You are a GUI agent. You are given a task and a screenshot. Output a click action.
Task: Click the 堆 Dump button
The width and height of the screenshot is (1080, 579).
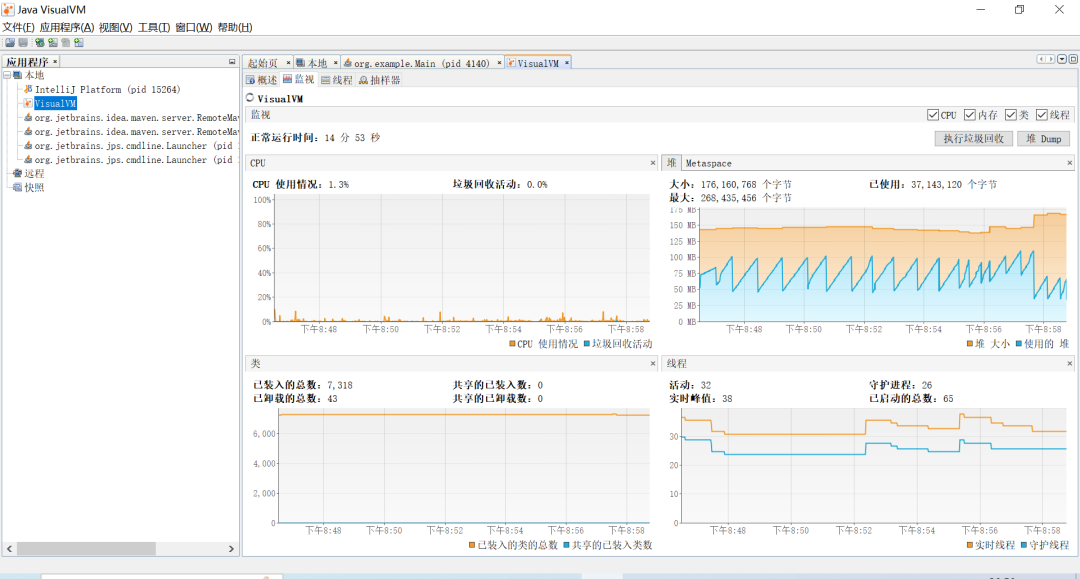1043,138
